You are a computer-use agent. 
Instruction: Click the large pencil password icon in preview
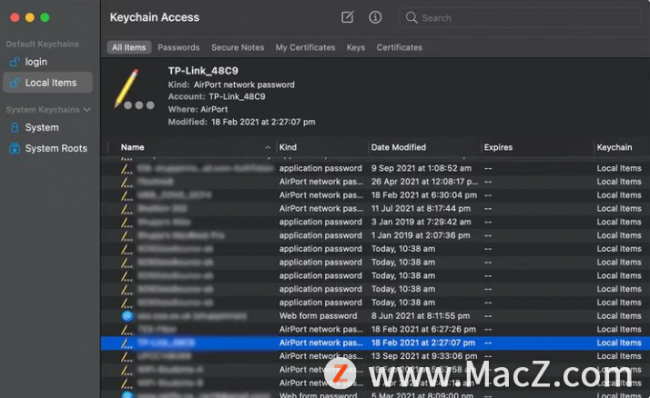point(133,90)
